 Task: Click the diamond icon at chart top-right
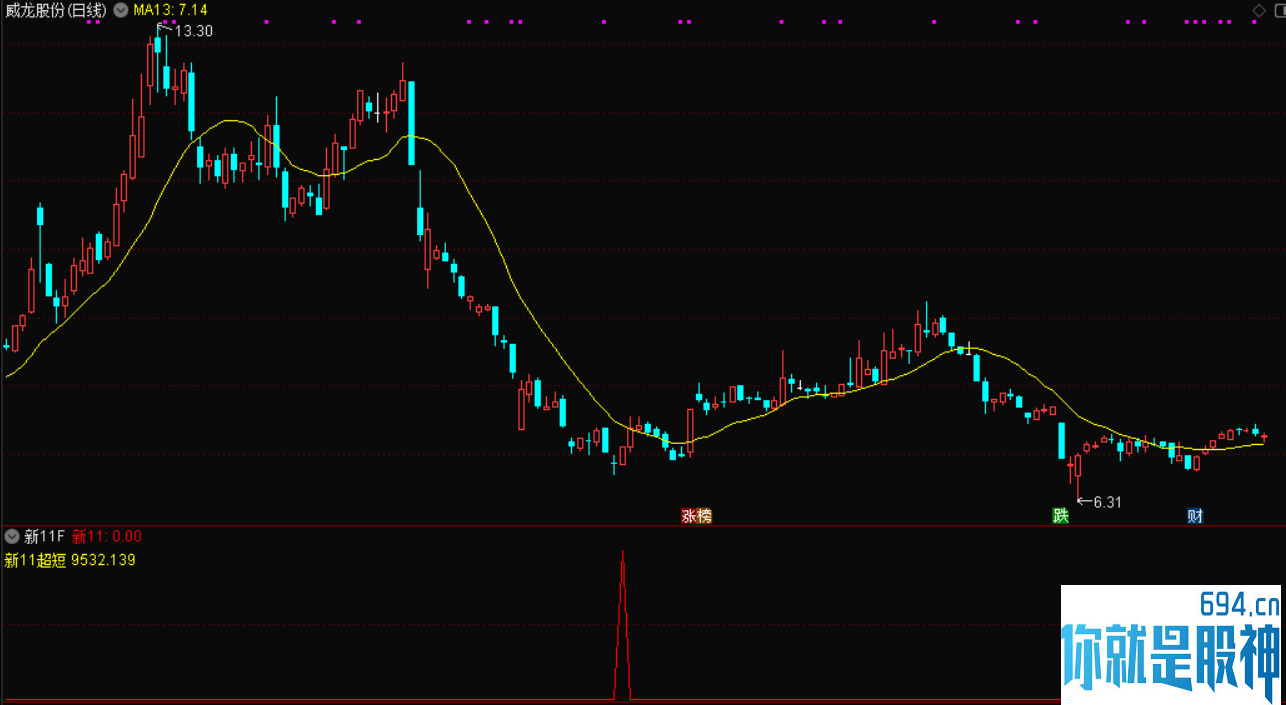tap(1259, 10)
